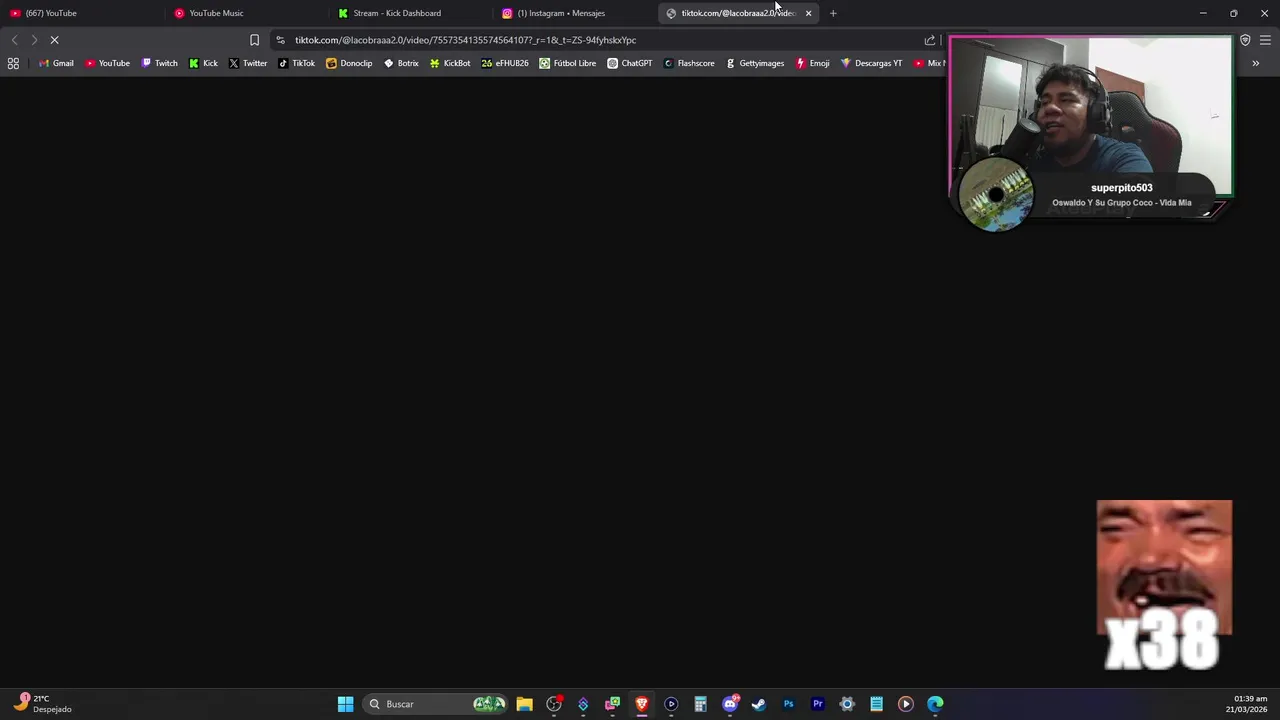Image resolution: width=1280 pixels, height=720 pixels.
Task: Click the Buscar taskbar search box
Action: pyautogui.click(x=435, y=704)
